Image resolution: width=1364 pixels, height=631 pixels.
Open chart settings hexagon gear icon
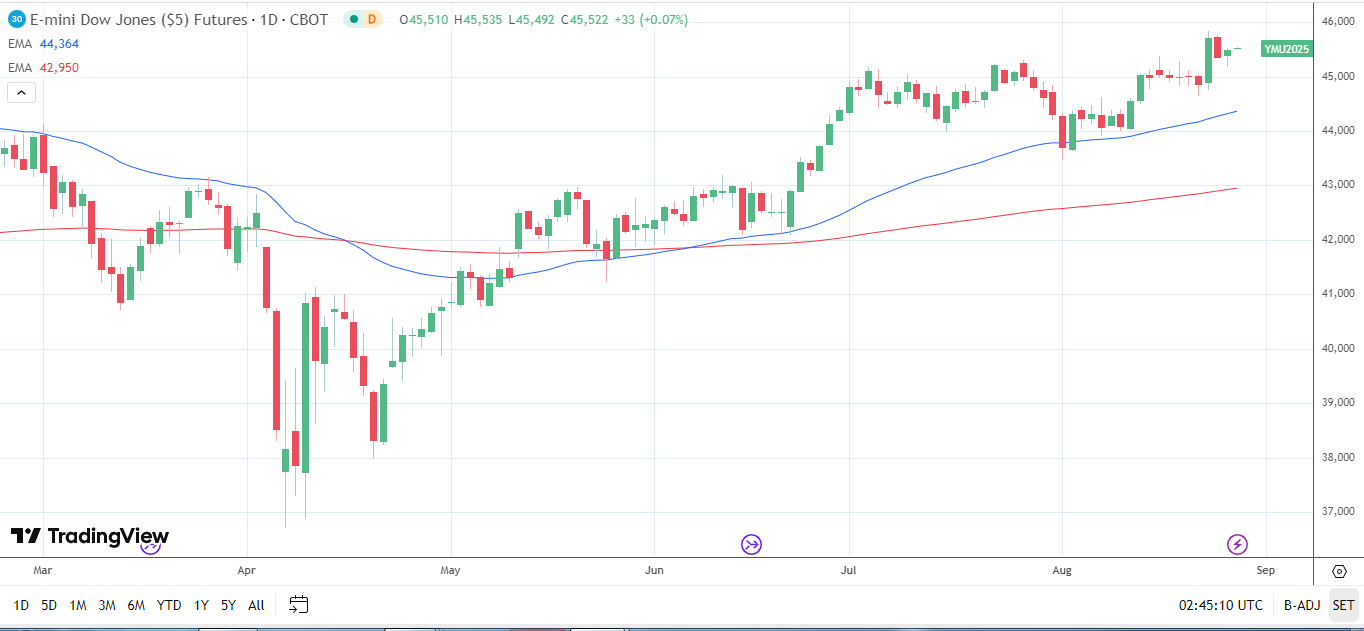pos(1339,571)
